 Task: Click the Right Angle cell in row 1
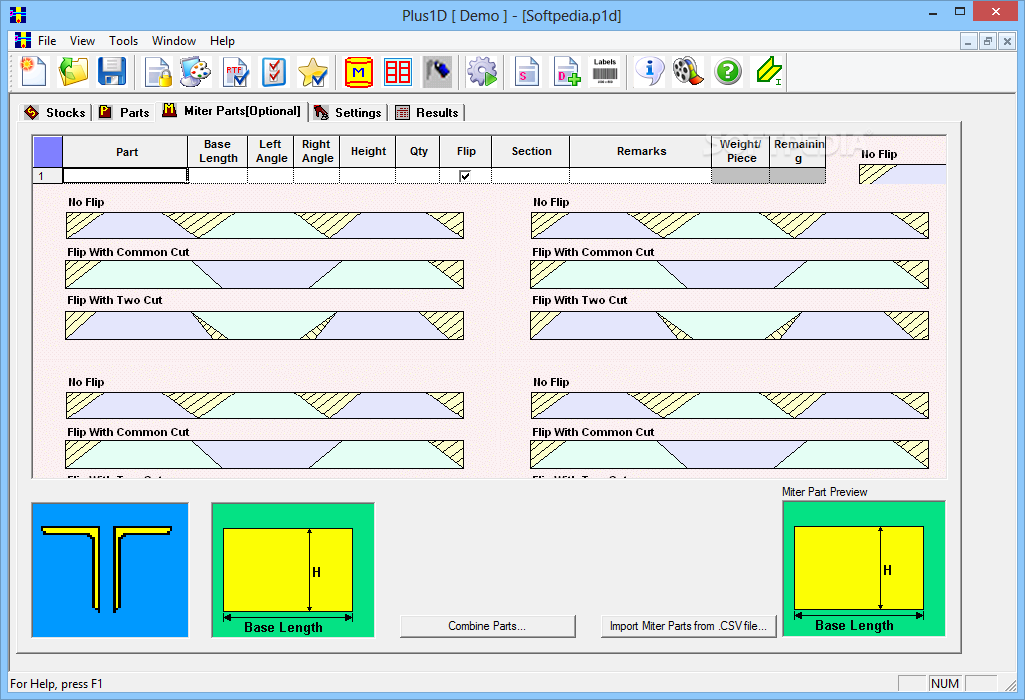coord(316,176)
